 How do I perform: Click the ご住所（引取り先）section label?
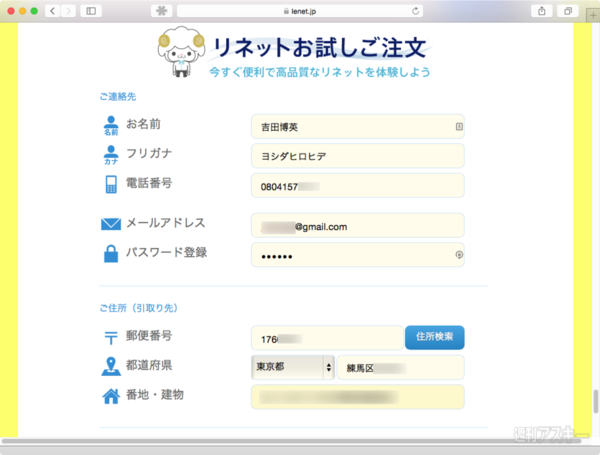click(x=139, y=308)
